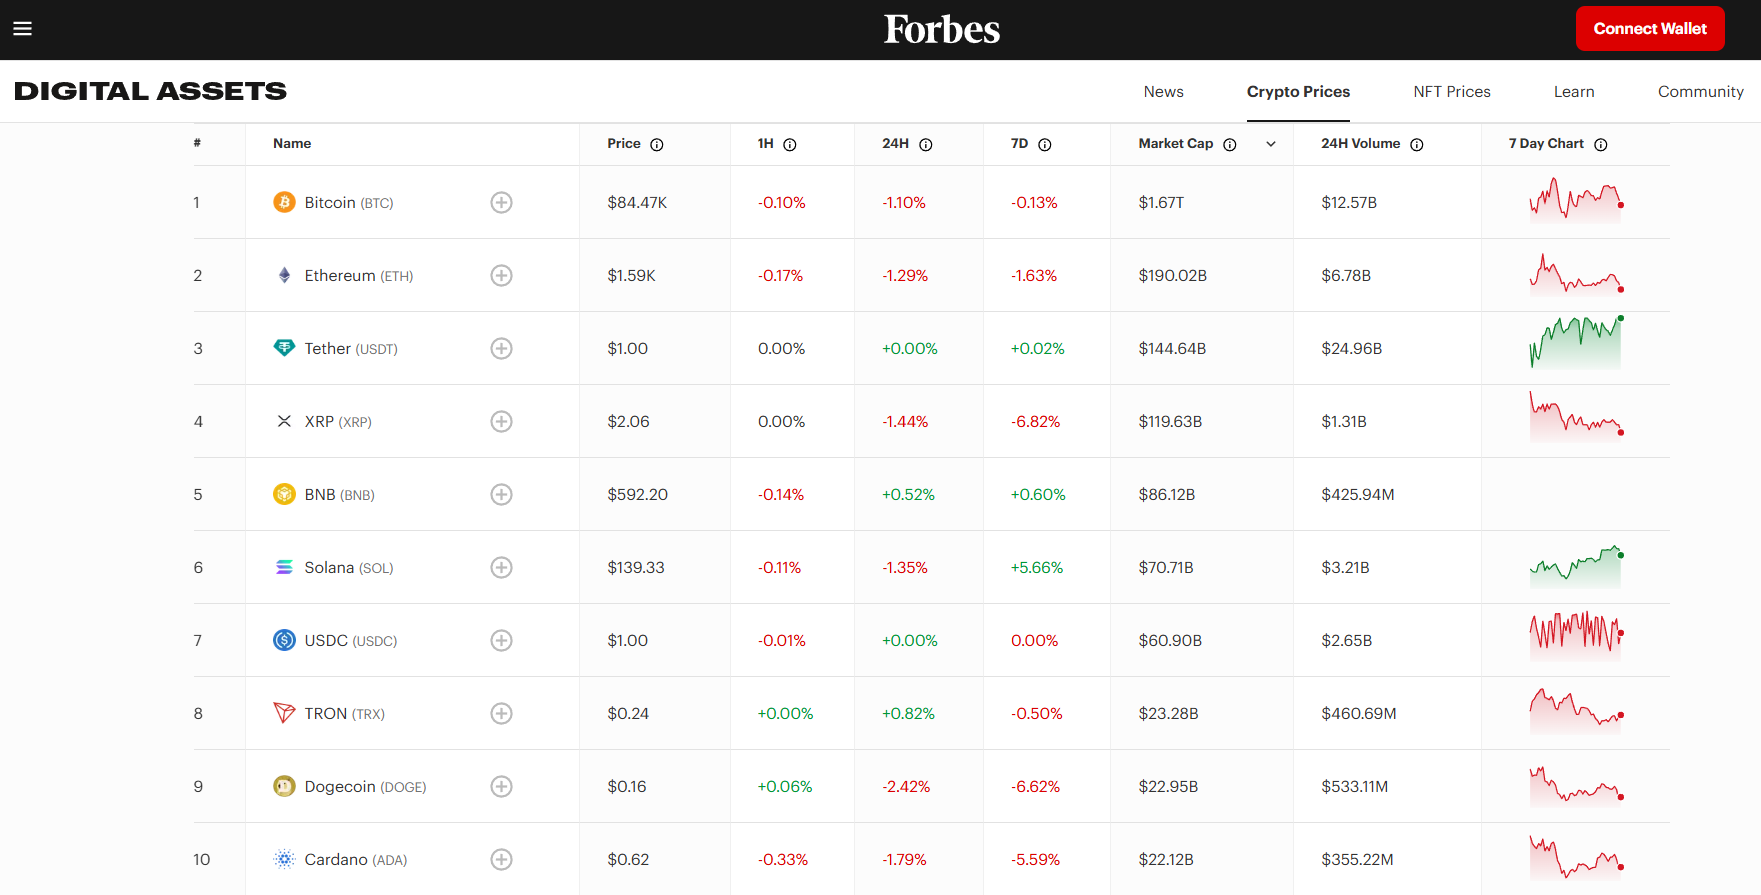Open the Bitcoin (BTC) link
Screen dimensions: 1761x895
click(349, 203)
